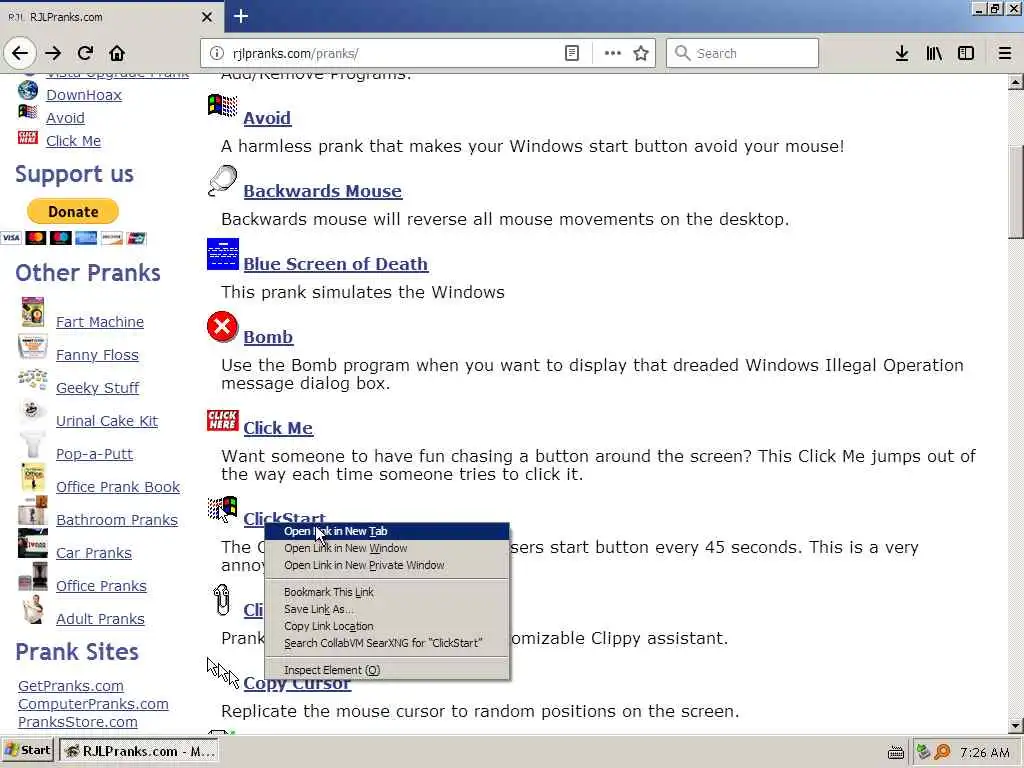
Task: Close the RJLPranks.com tab
Action: click(x=207, y=17)
